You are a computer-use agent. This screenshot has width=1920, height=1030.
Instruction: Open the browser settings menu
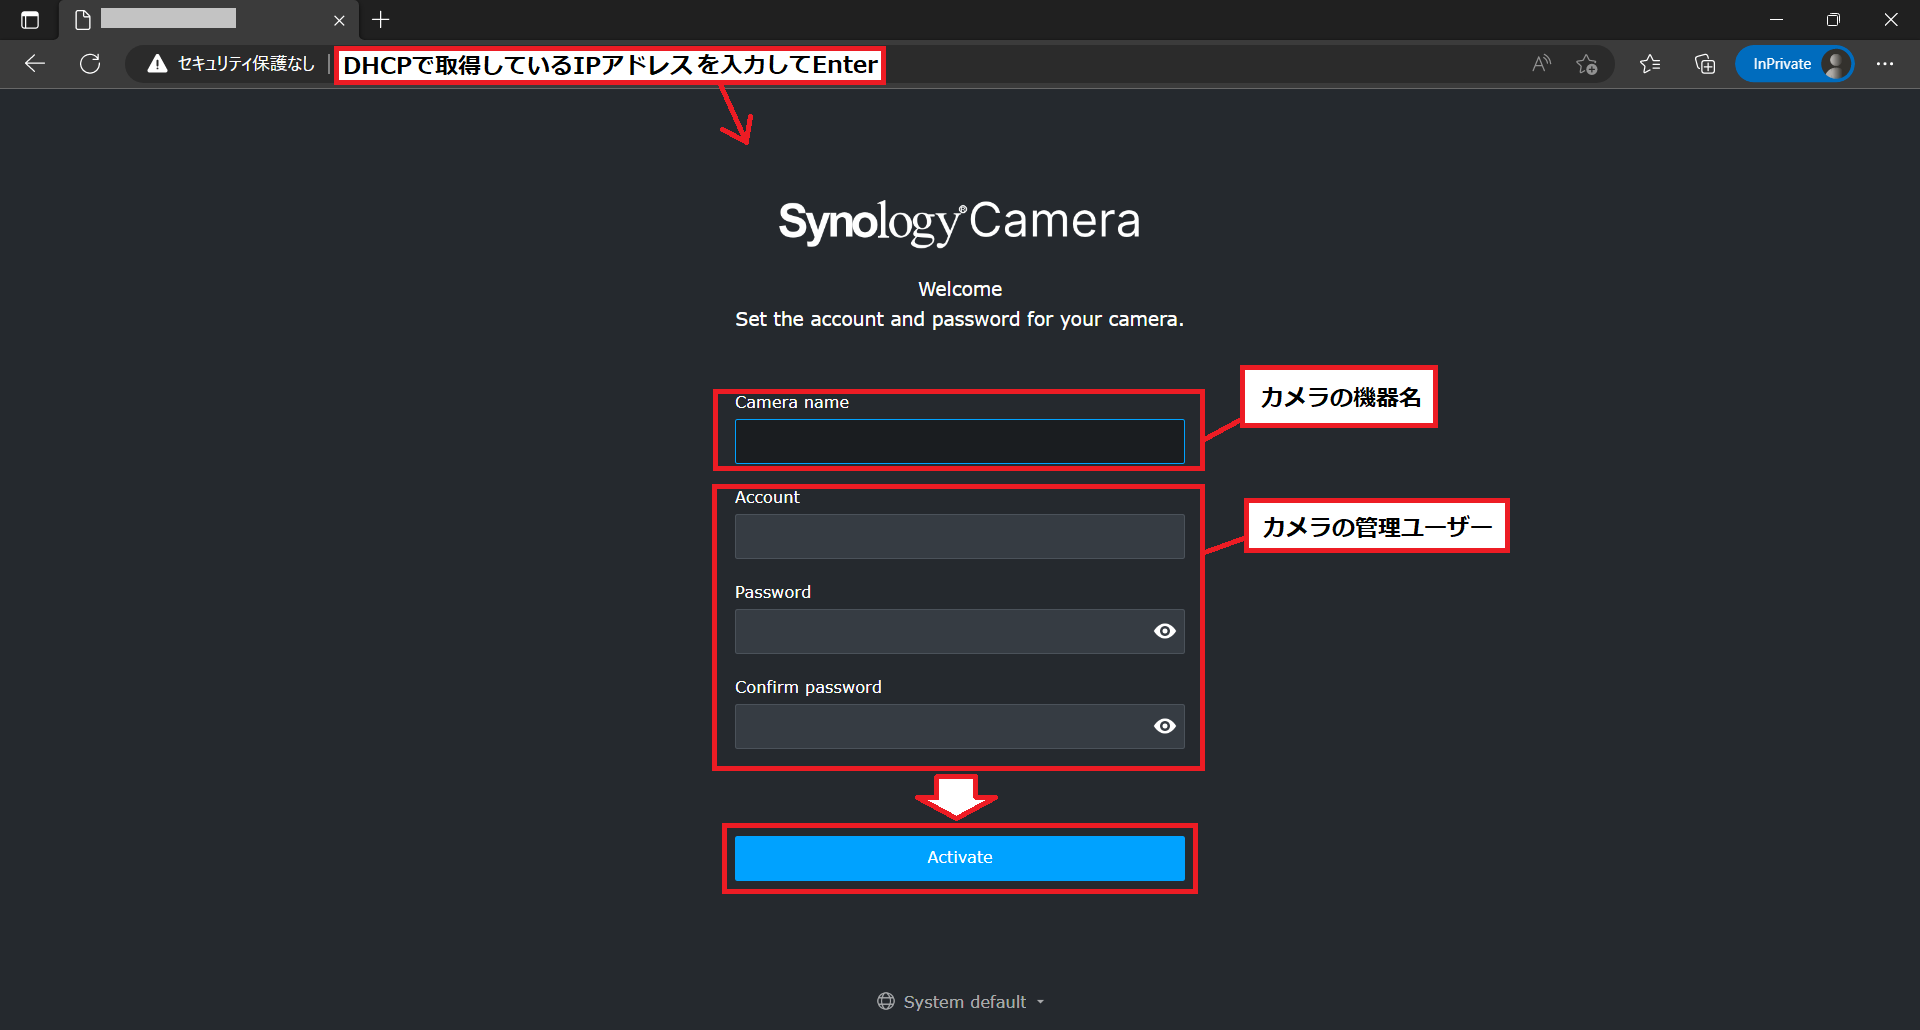point(1886,63)
